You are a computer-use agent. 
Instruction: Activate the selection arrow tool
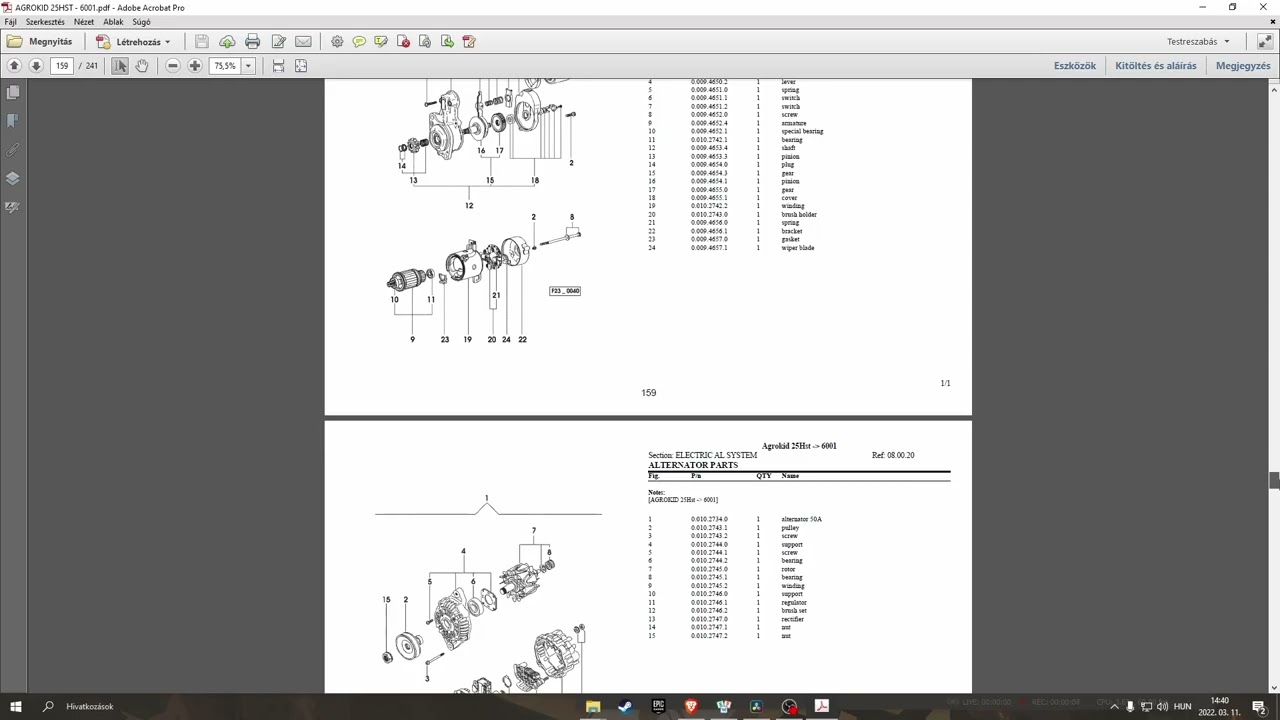[x=120, y=66]
